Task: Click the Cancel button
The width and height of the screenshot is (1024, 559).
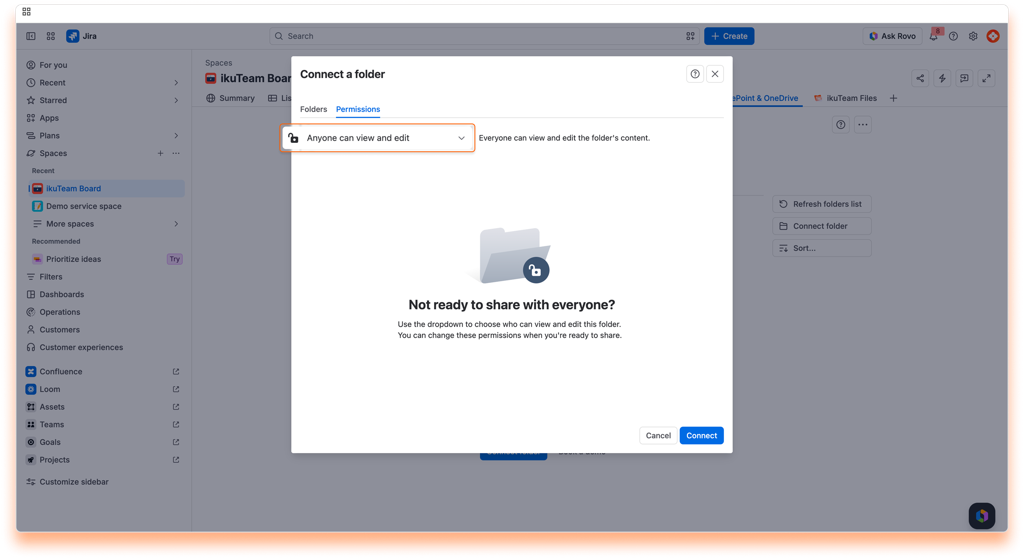Action: click(x=658, y=436)
